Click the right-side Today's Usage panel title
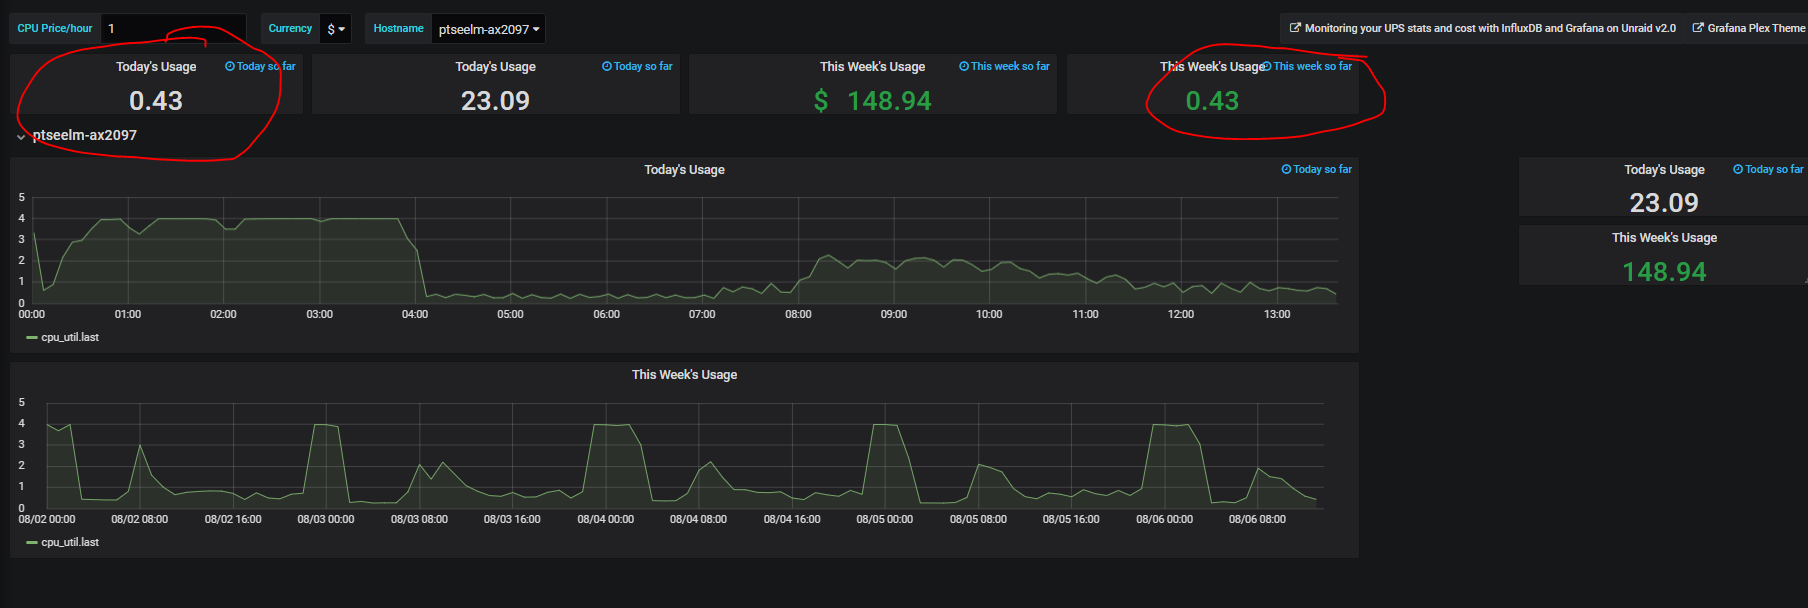Viewport: 1808px width, 608px height. point(1664,170)
